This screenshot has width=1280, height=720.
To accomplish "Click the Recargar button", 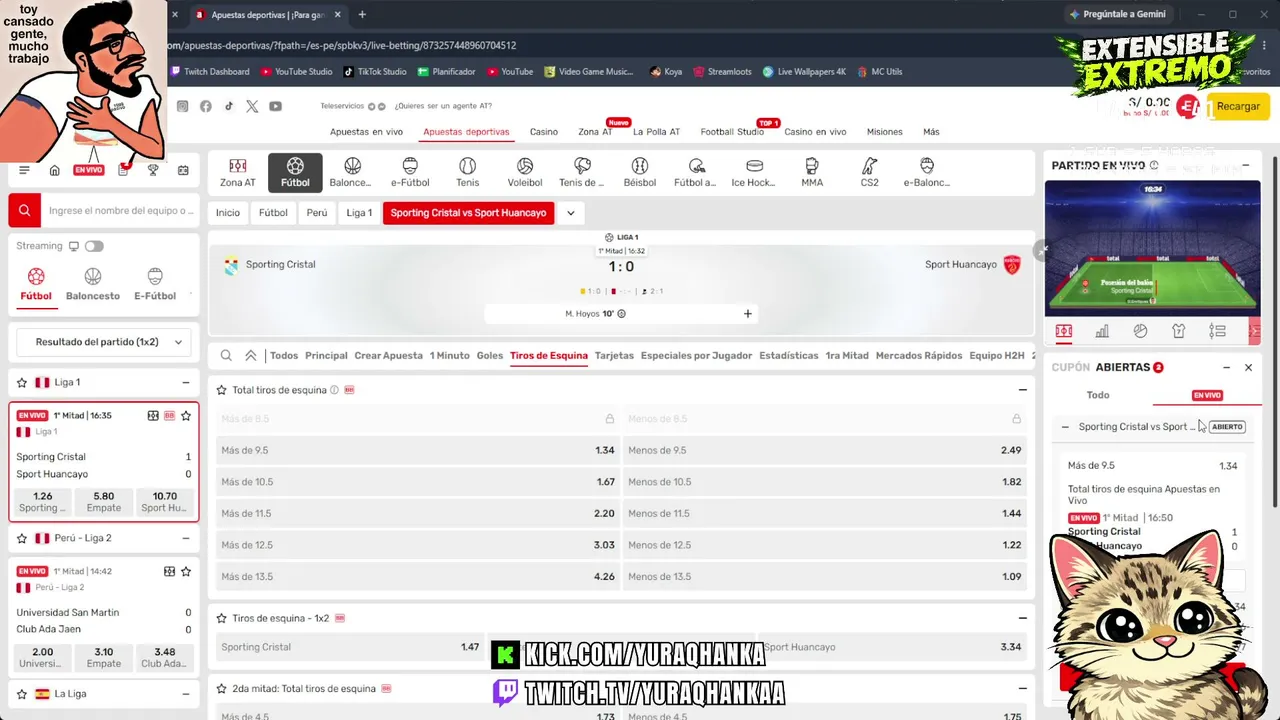I will tap(1238, 107).
